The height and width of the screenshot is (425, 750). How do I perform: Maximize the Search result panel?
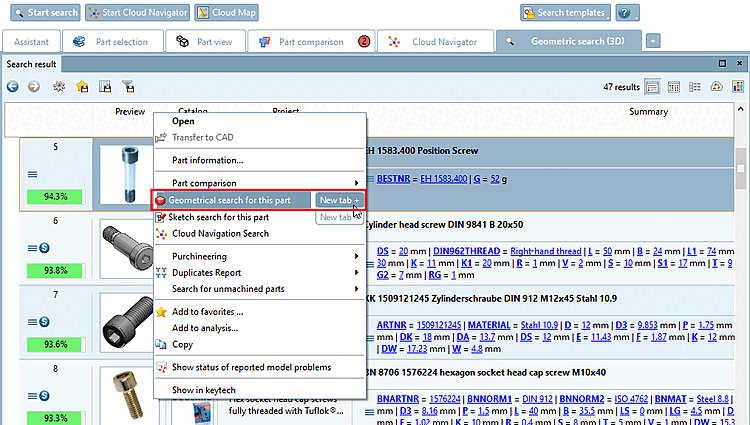722,63
